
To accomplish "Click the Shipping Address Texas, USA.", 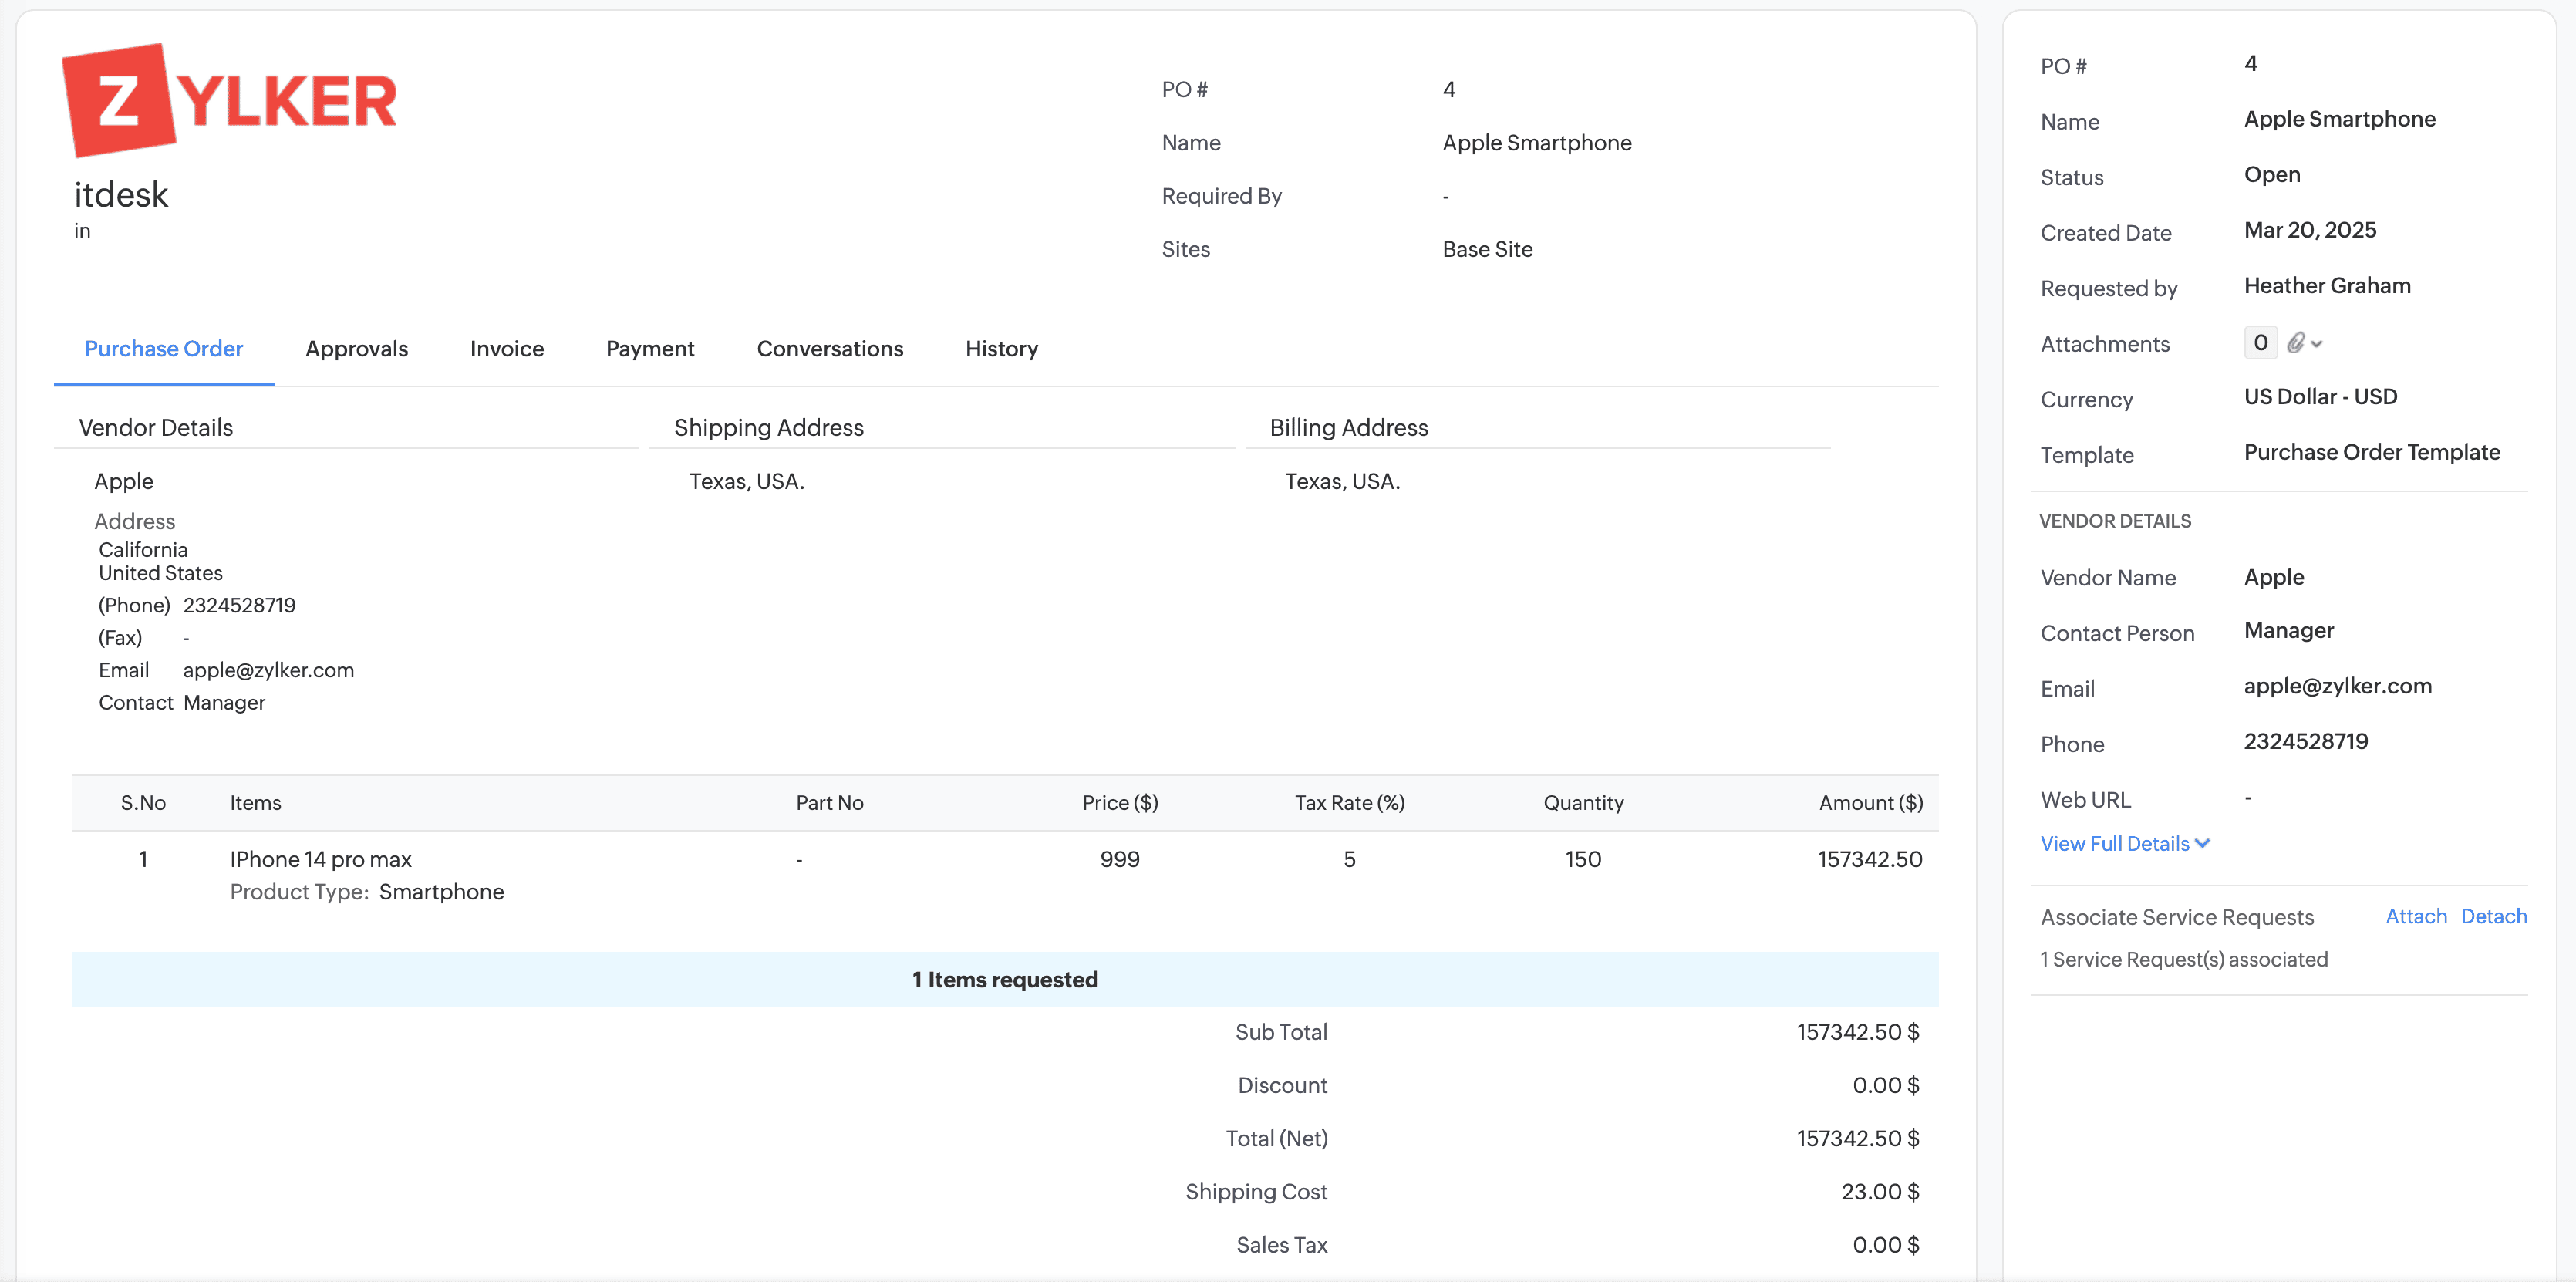I will point(747,482).
